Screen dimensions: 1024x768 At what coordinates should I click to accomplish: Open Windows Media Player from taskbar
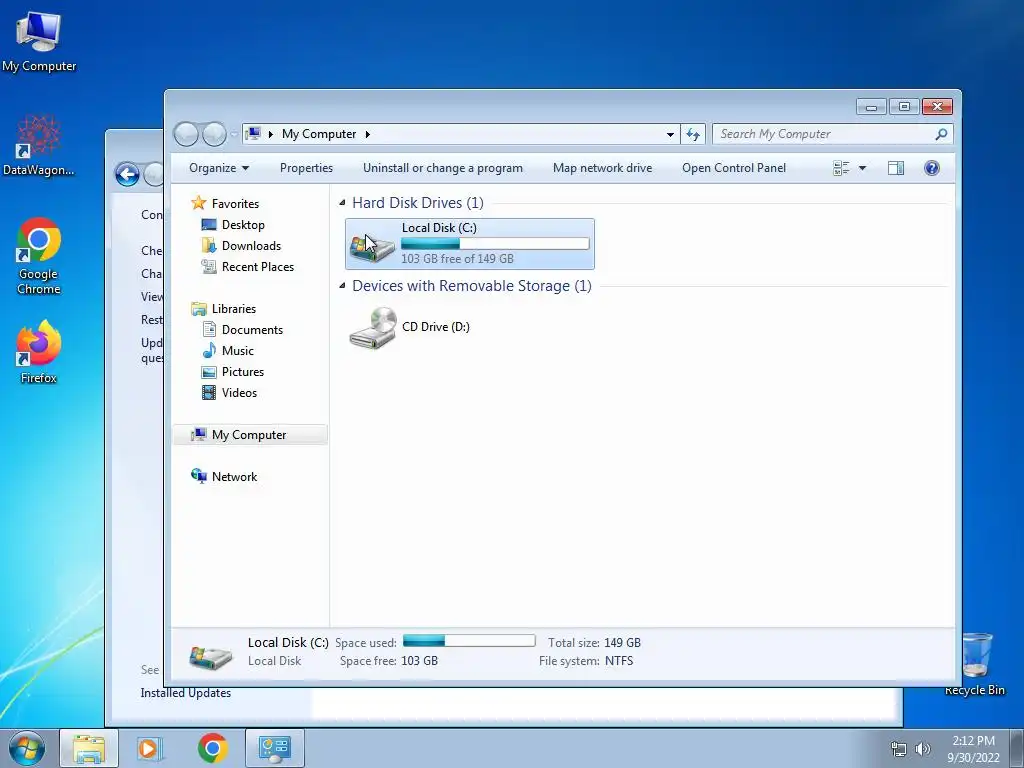pos(150,748)
